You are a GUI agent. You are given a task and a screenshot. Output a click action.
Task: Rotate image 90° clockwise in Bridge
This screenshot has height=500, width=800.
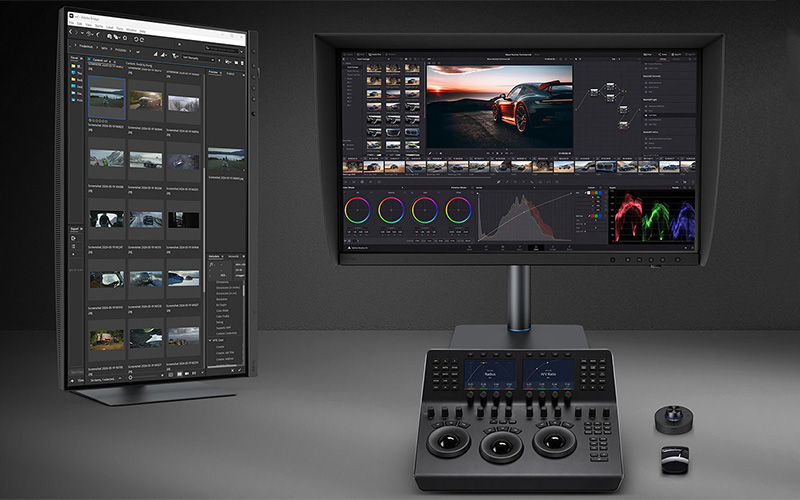[x=142, y=40]
